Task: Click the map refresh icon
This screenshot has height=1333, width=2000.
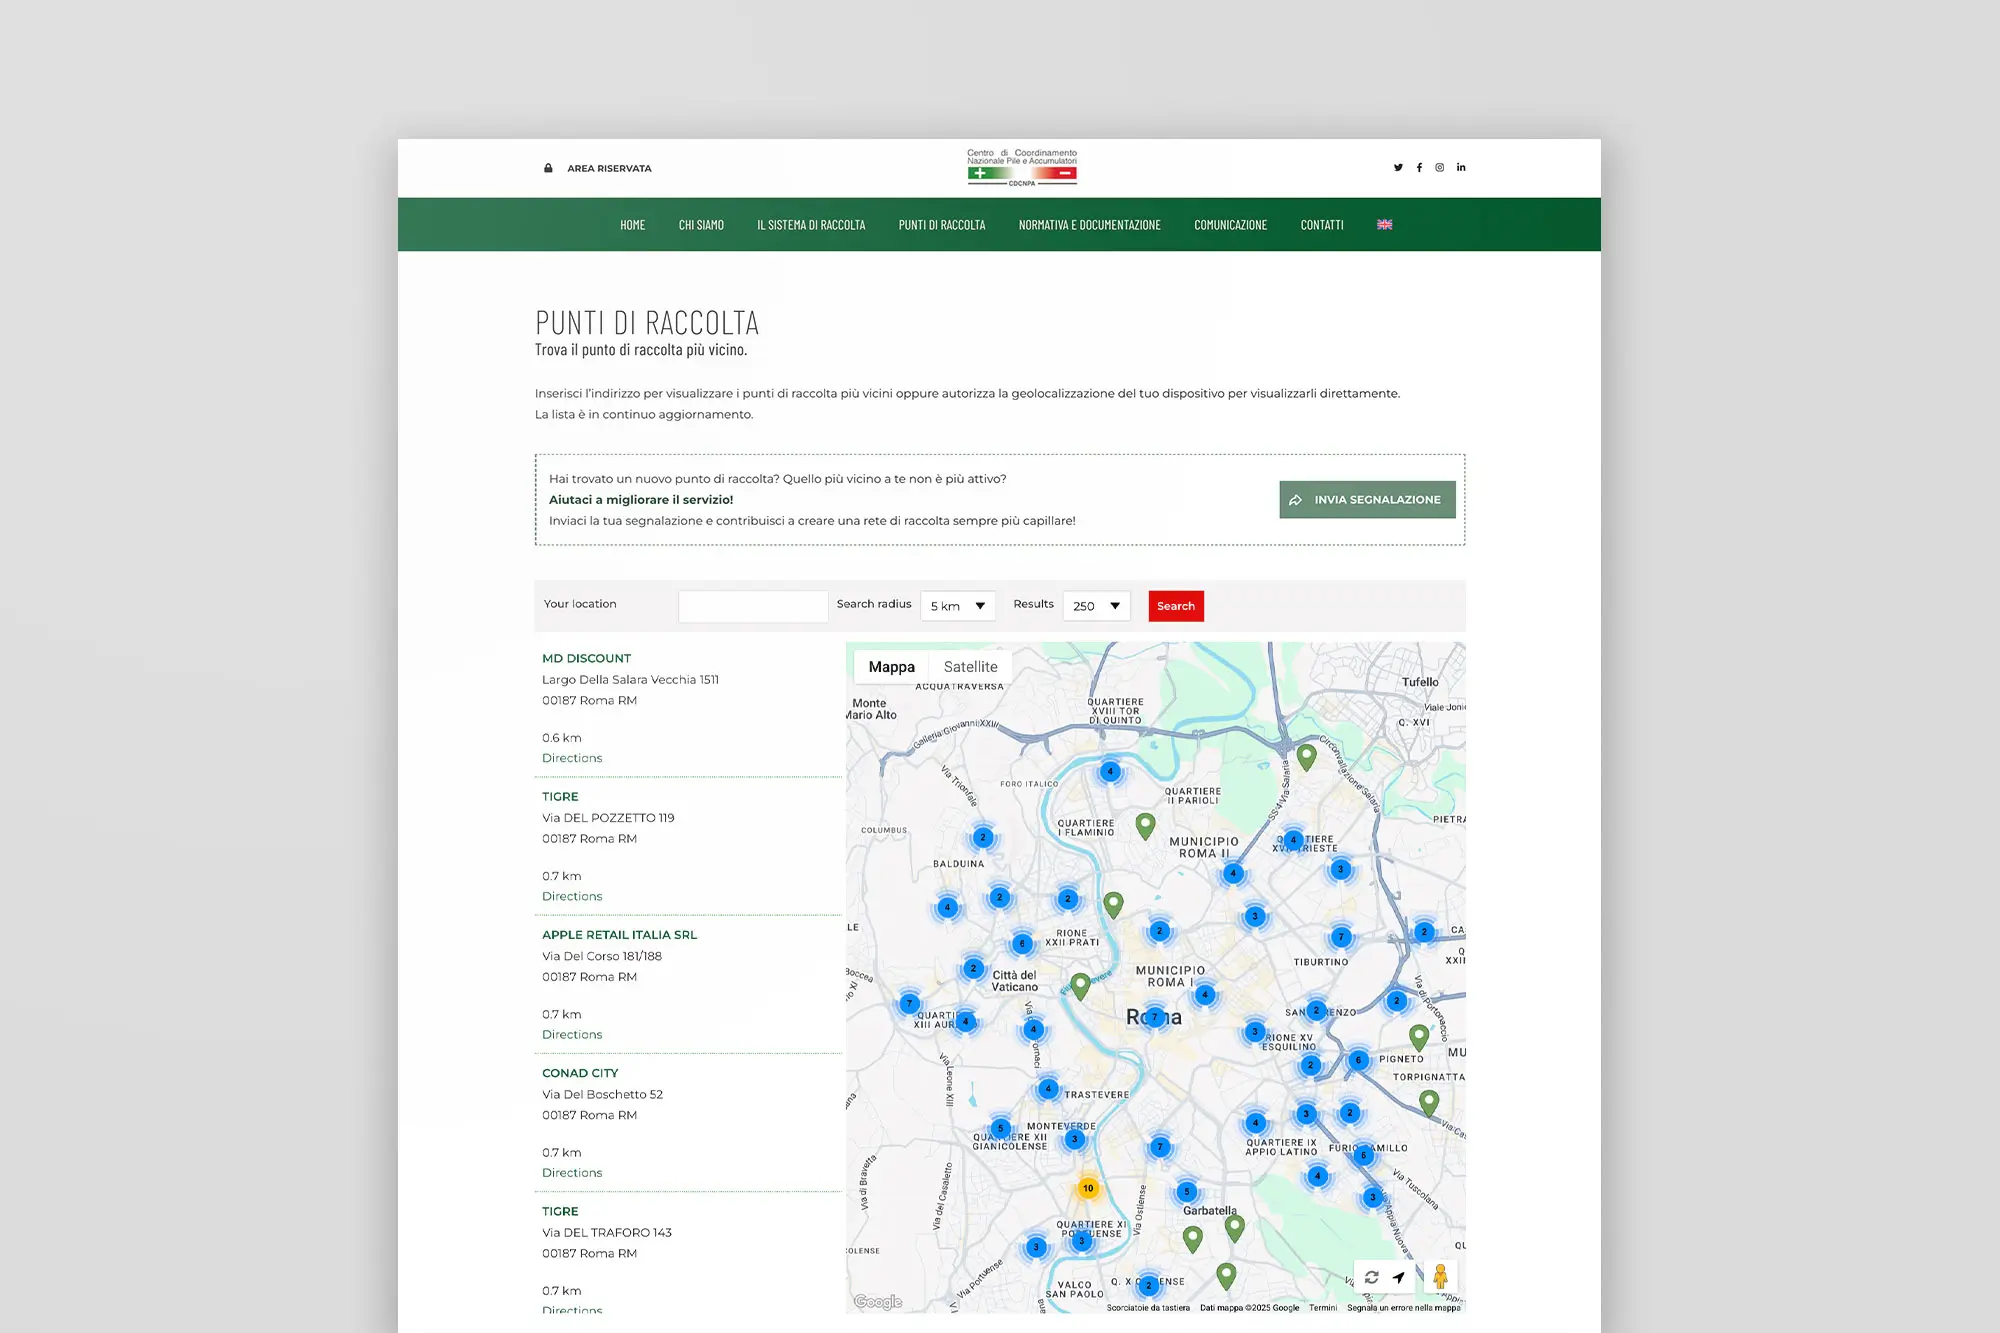Action: pos(1372,1277)
